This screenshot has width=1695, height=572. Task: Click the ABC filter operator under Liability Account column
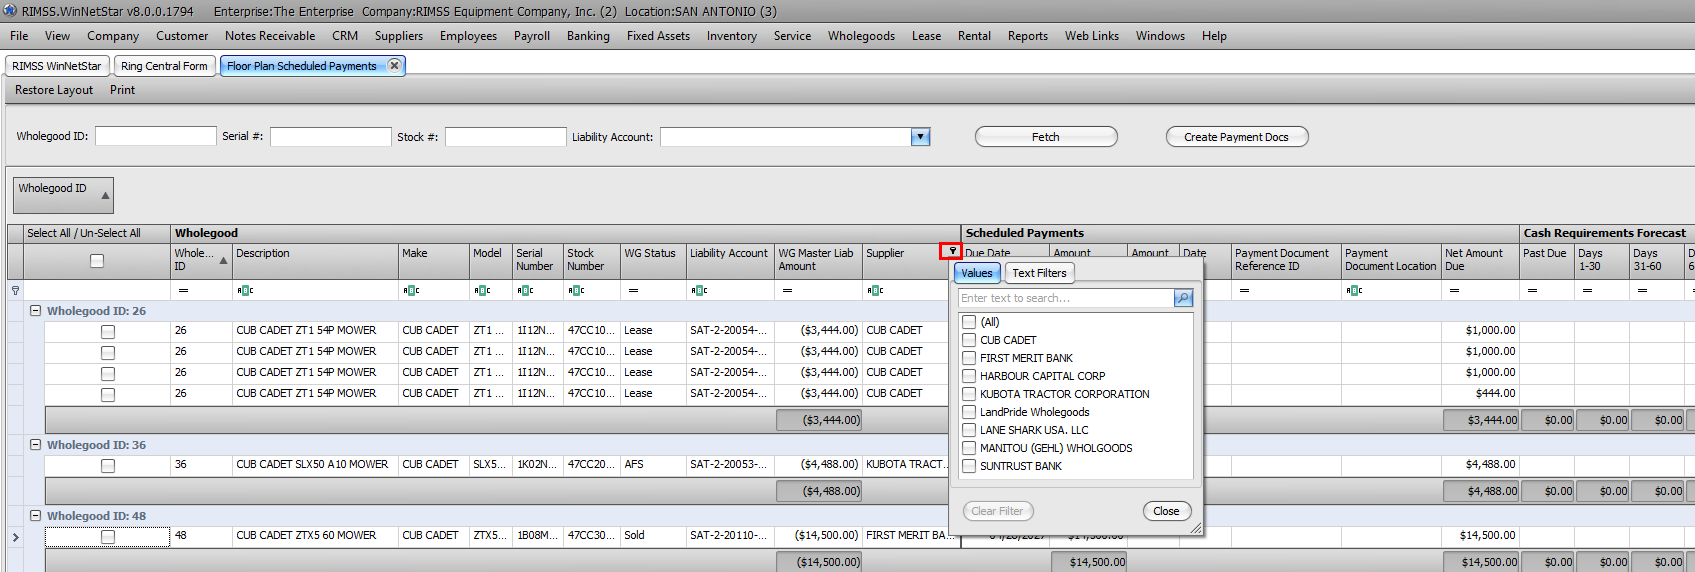[x=699, y=290]
